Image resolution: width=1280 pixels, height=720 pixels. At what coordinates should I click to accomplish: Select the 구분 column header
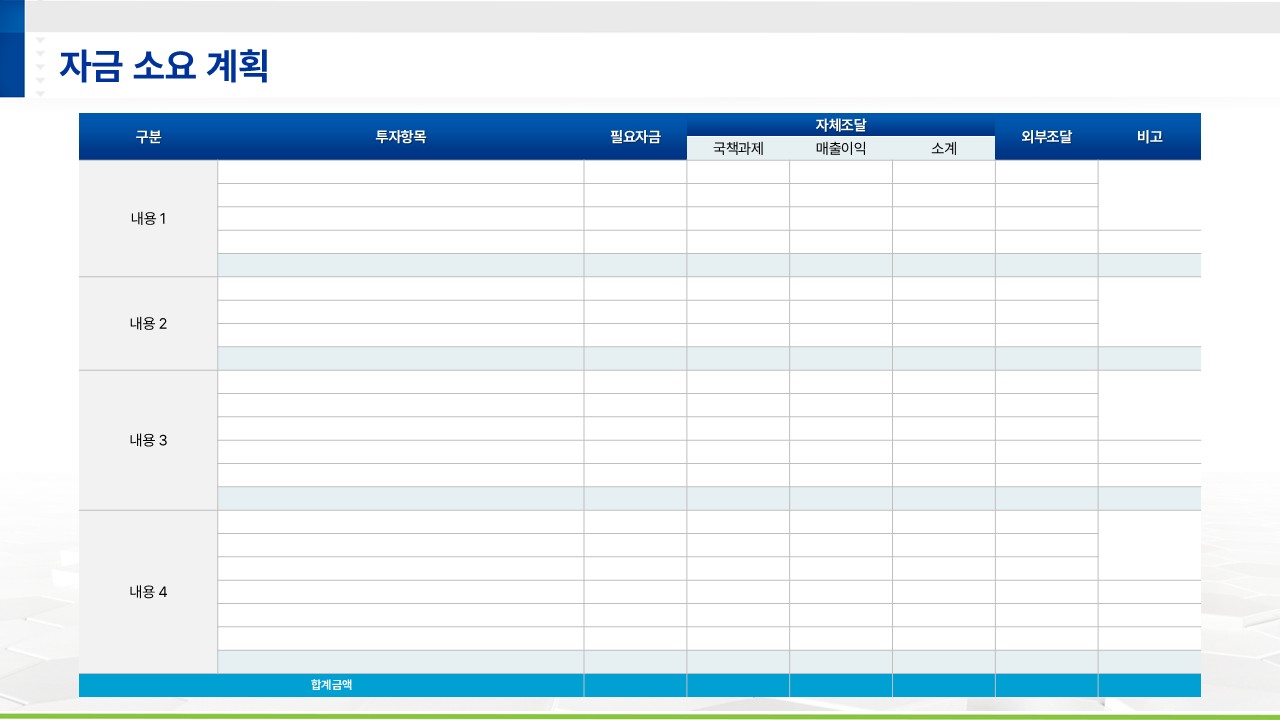(148, 137)
